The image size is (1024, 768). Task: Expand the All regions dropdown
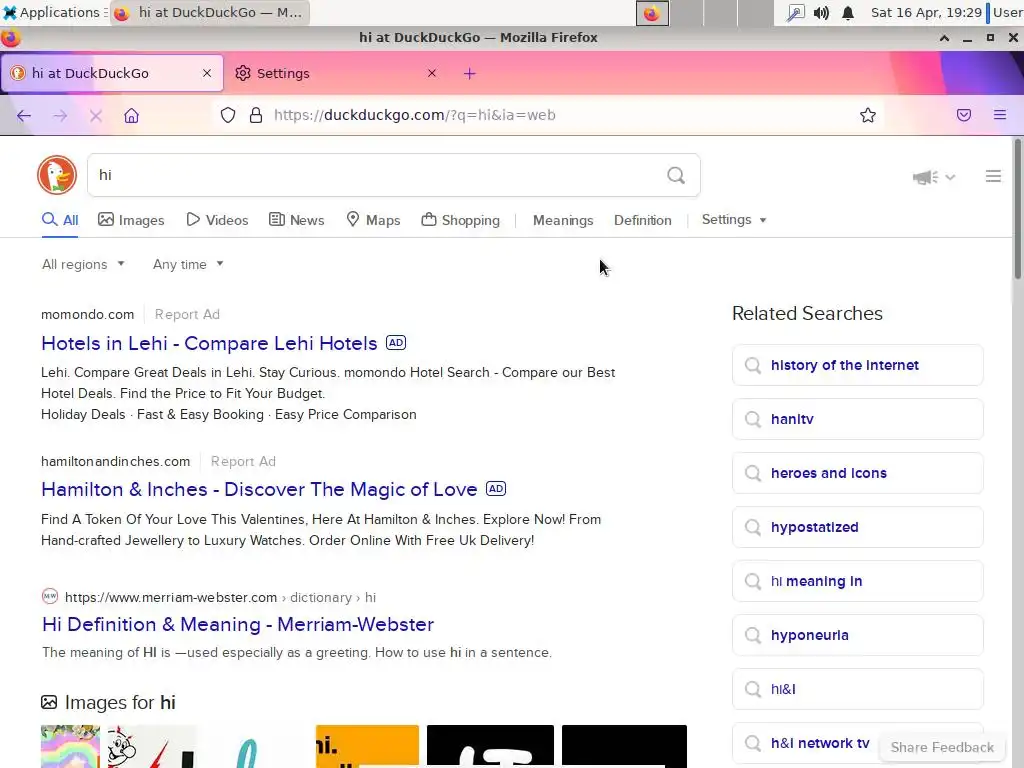click(83, 264)
